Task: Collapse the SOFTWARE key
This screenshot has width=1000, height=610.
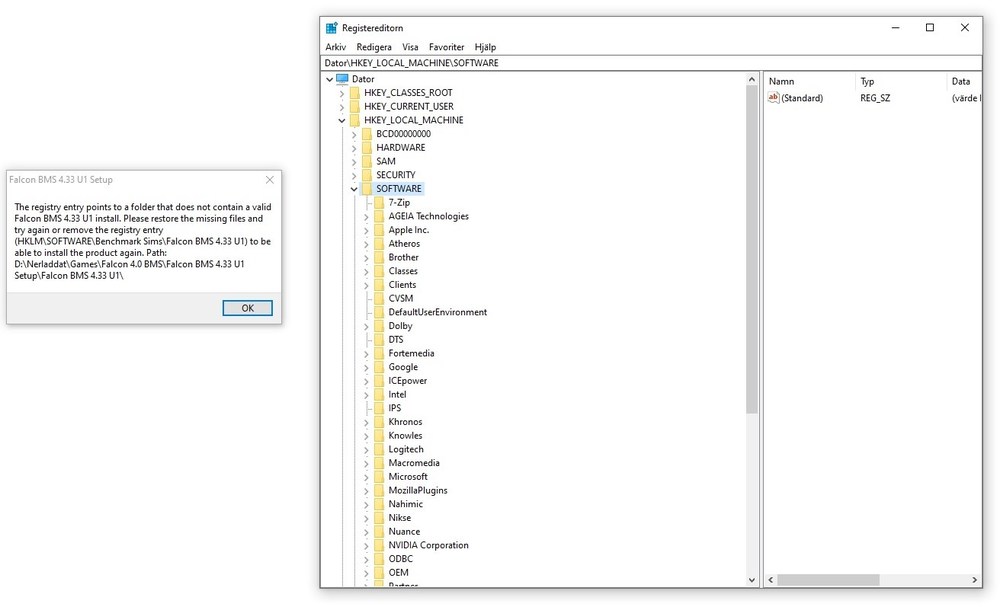Action: (x=354, y=189)
